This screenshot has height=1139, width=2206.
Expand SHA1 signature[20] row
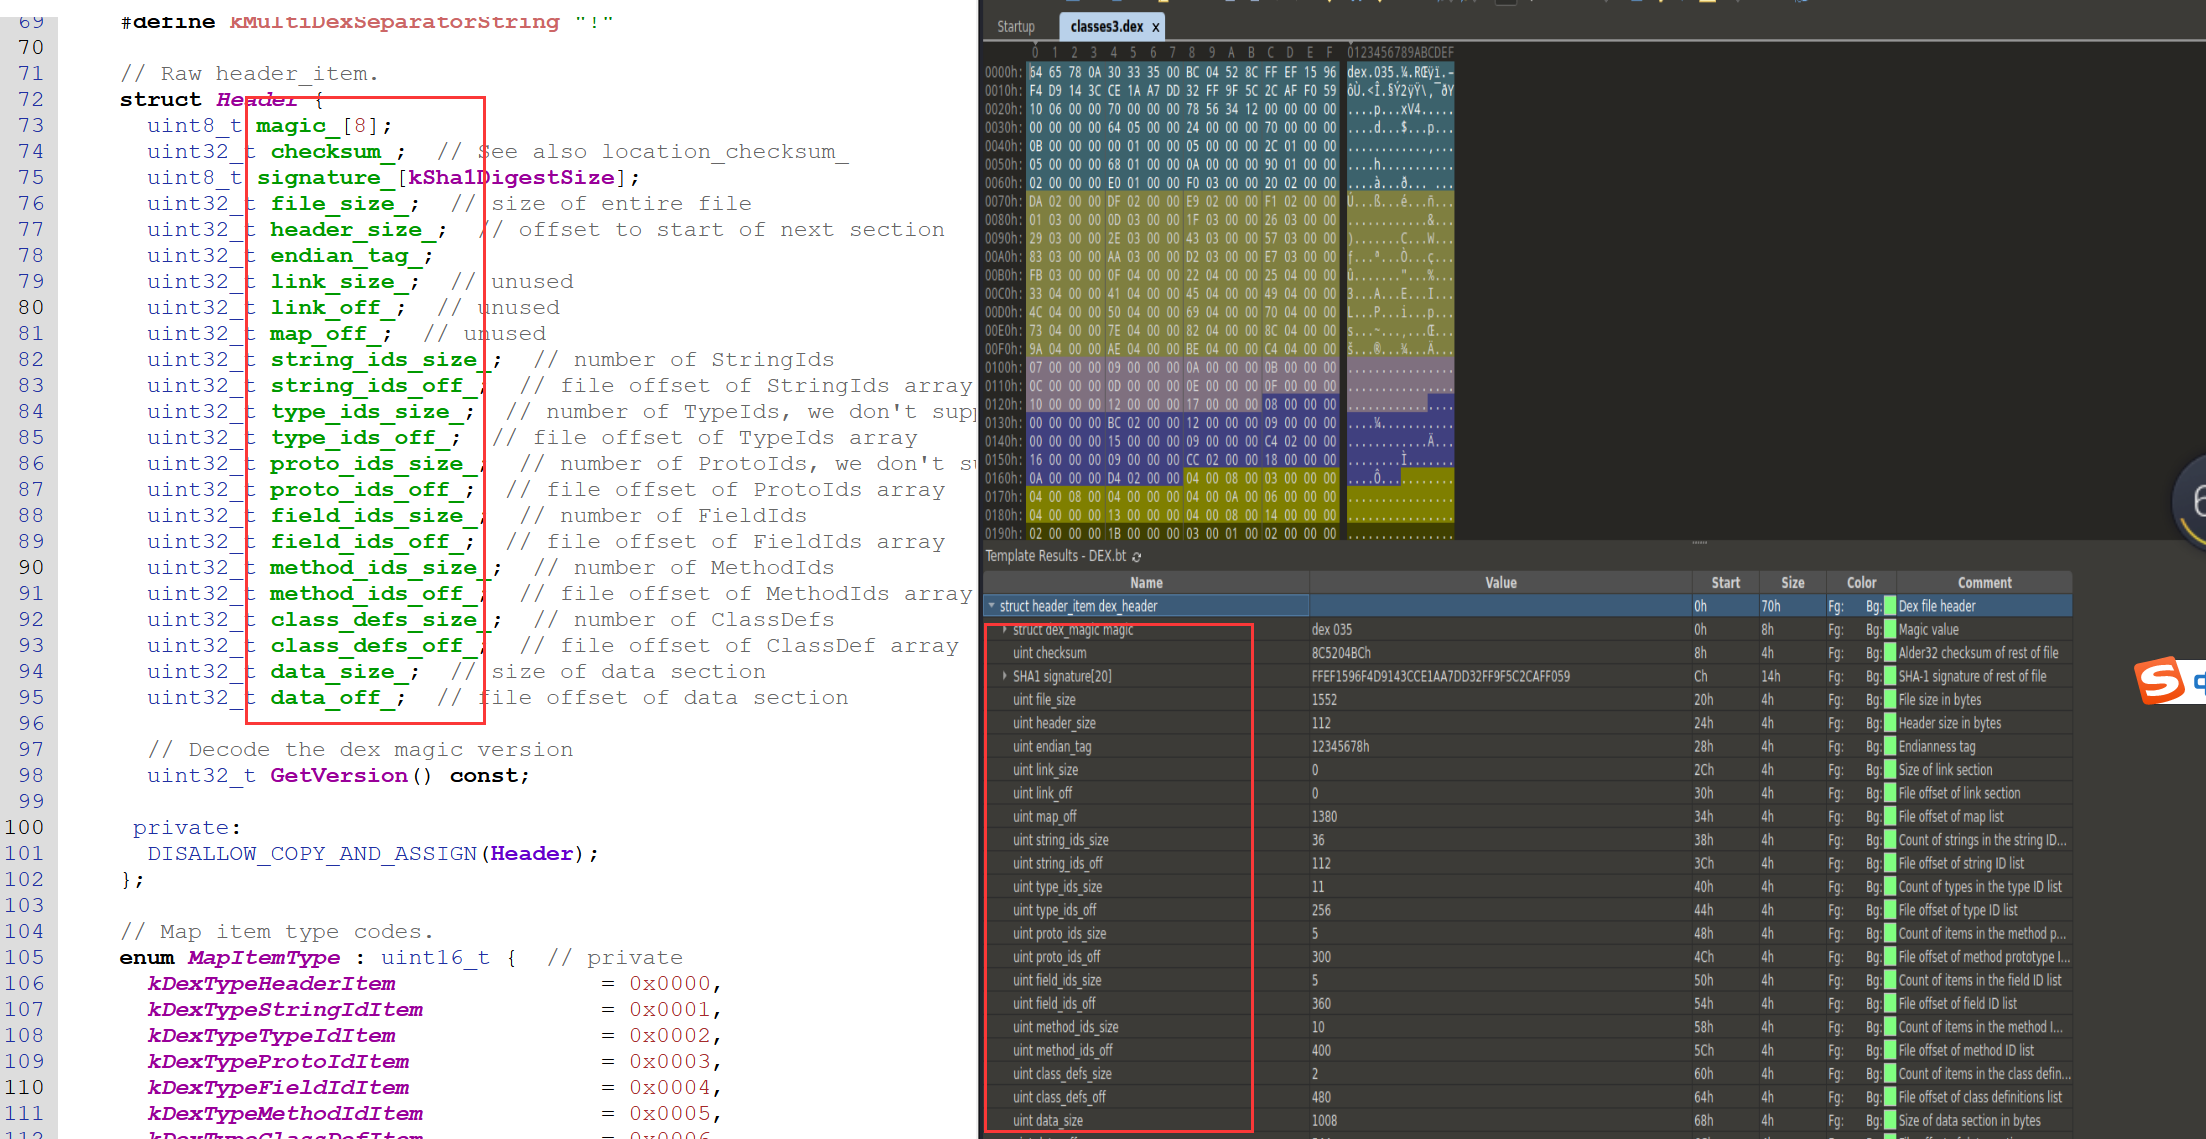point(1005,677)
